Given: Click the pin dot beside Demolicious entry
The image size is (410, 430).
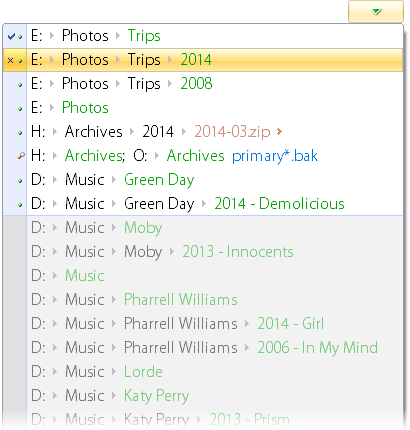Looking at the screenshot, I should pyautogui.click(x=20, y=205).
